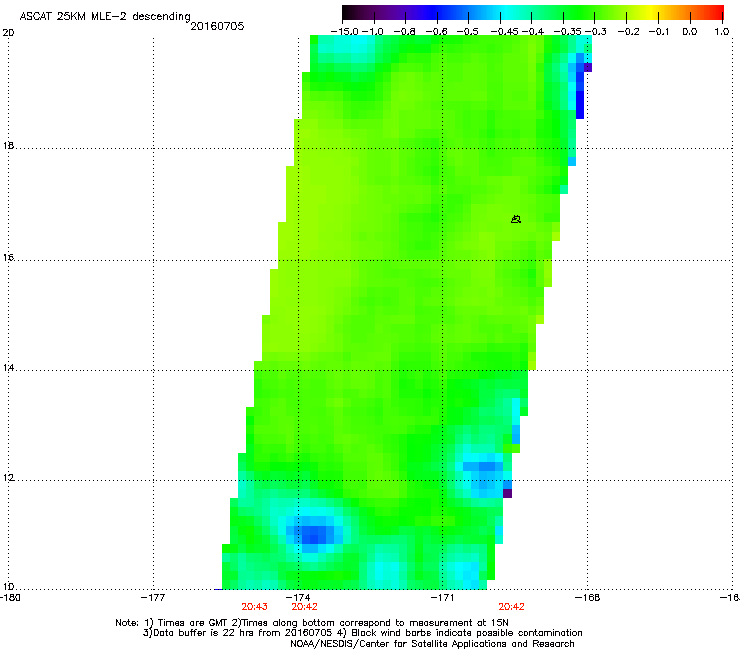Click the NOAA/NESDIS credit line
Viewport: 740px width, 650px height.
coord(432,644)
